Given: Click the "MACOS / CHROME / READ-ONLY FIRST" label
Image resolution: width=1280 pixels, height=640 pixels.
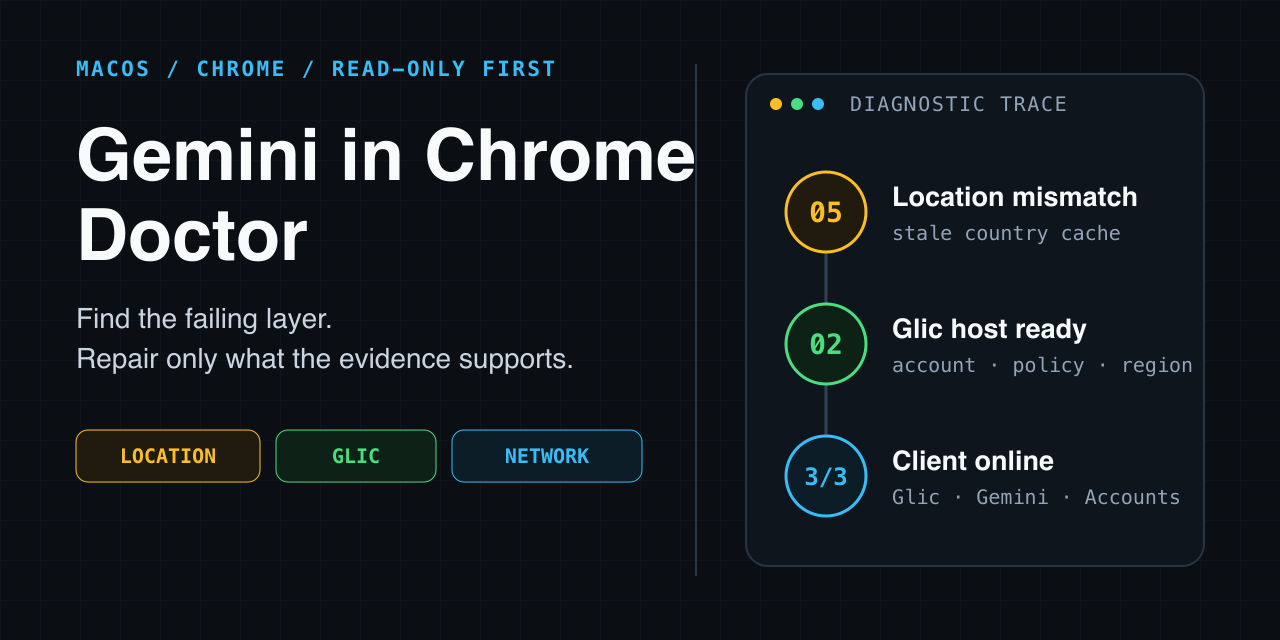Looking at the screenshot, I should [x=316, y=69].
